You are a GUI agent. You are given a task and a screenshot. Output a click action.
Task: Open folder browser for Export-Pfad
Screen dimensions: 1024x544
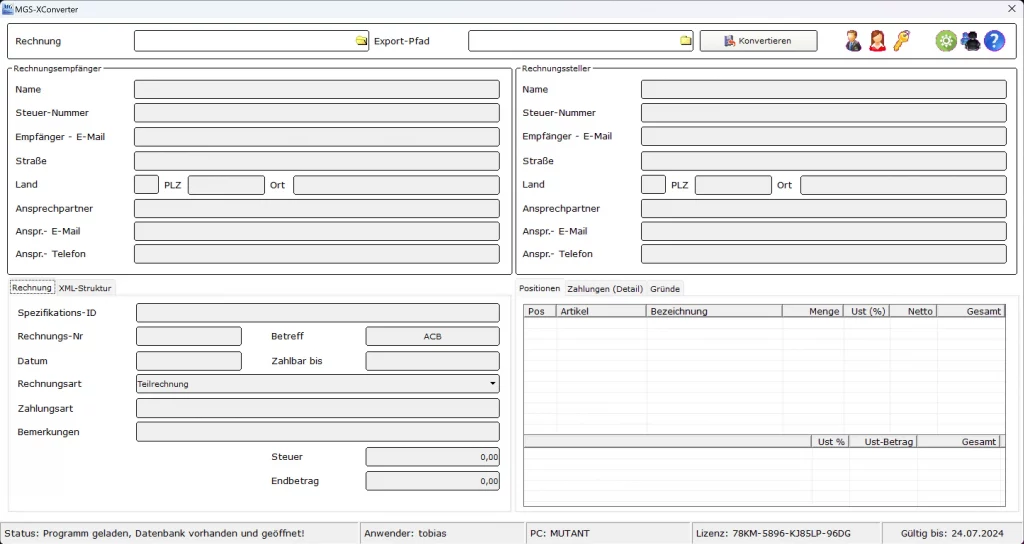click(x=686, y=41)
